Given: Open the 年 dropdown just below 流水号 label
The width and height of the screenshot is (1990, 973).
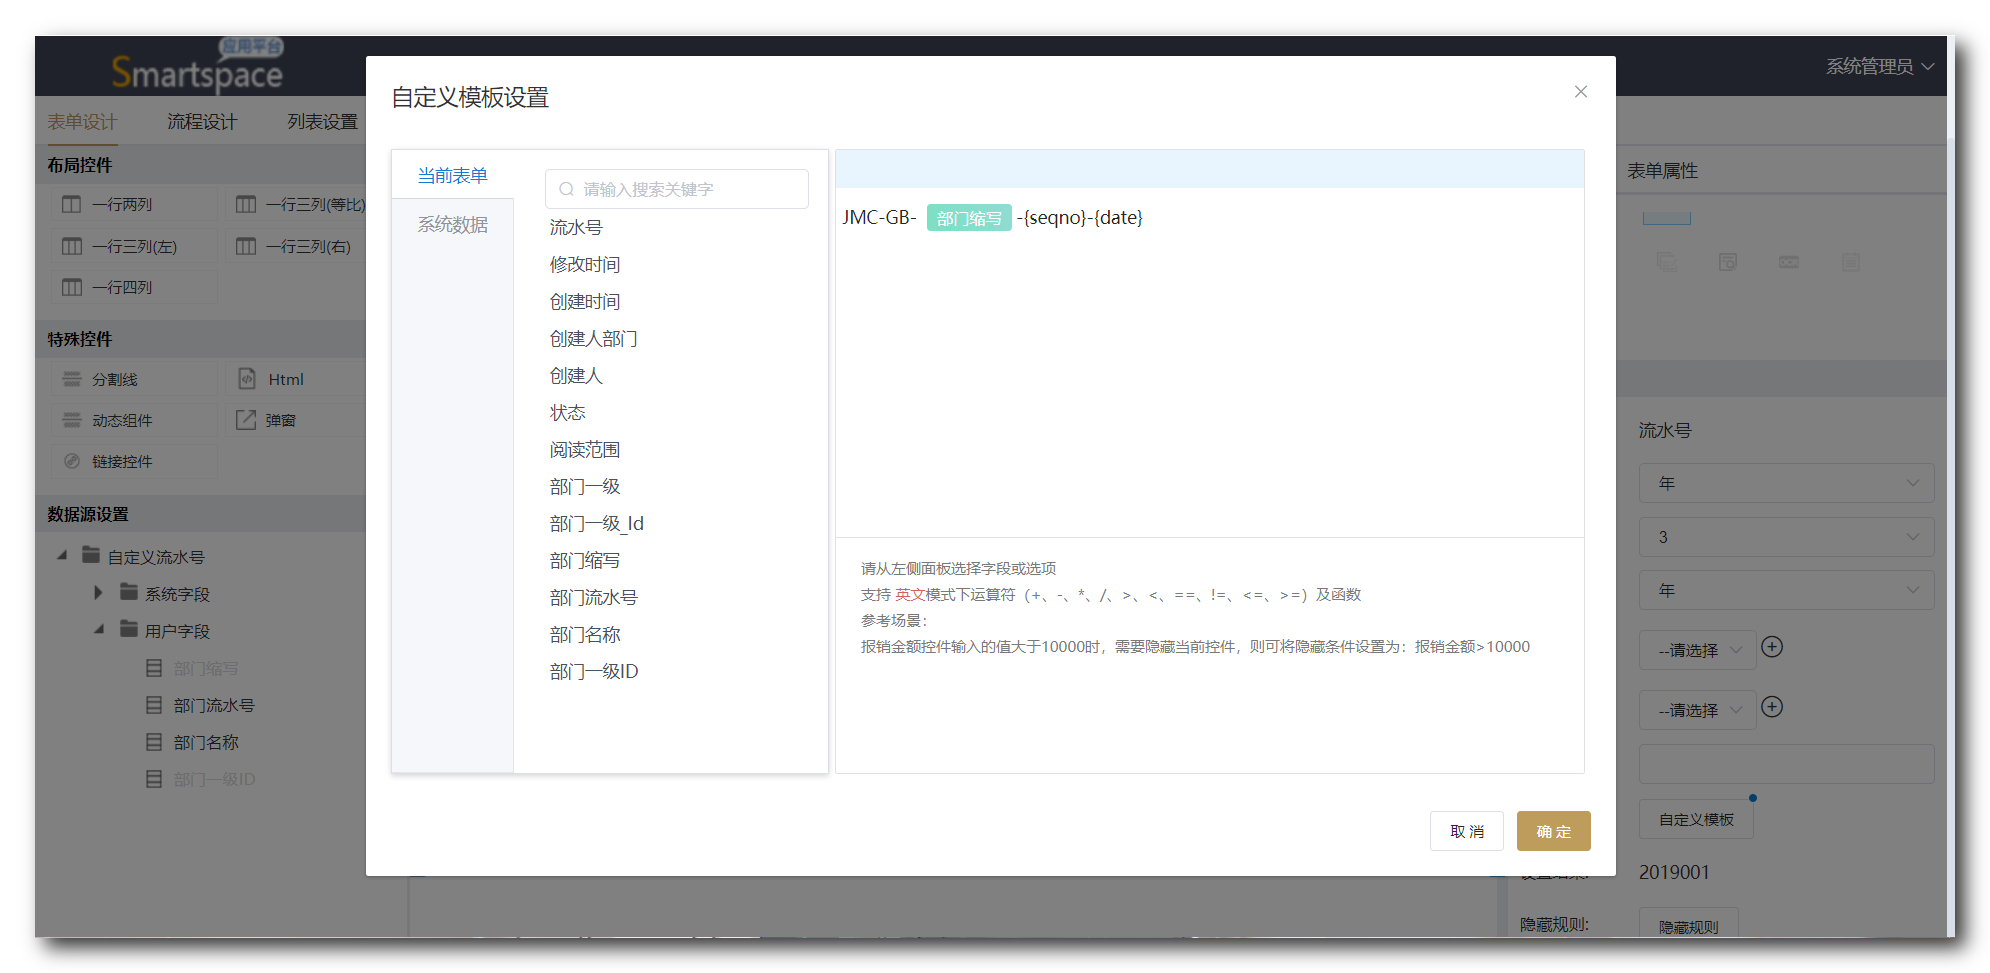Looking at the screenshot, I should (x=1786, y=483).
